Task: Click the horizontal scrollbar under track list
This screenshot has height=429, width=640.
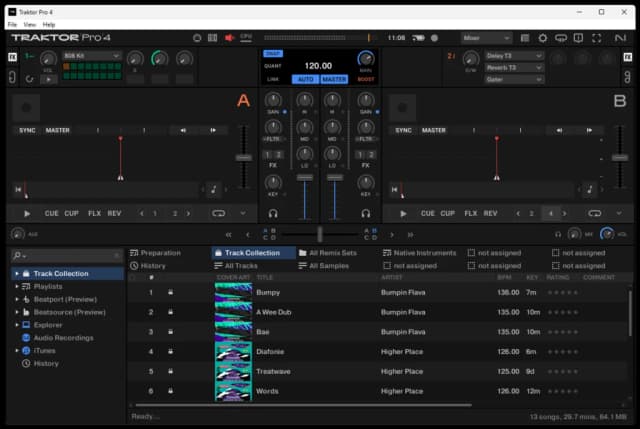Action: [x=303, y=405]
